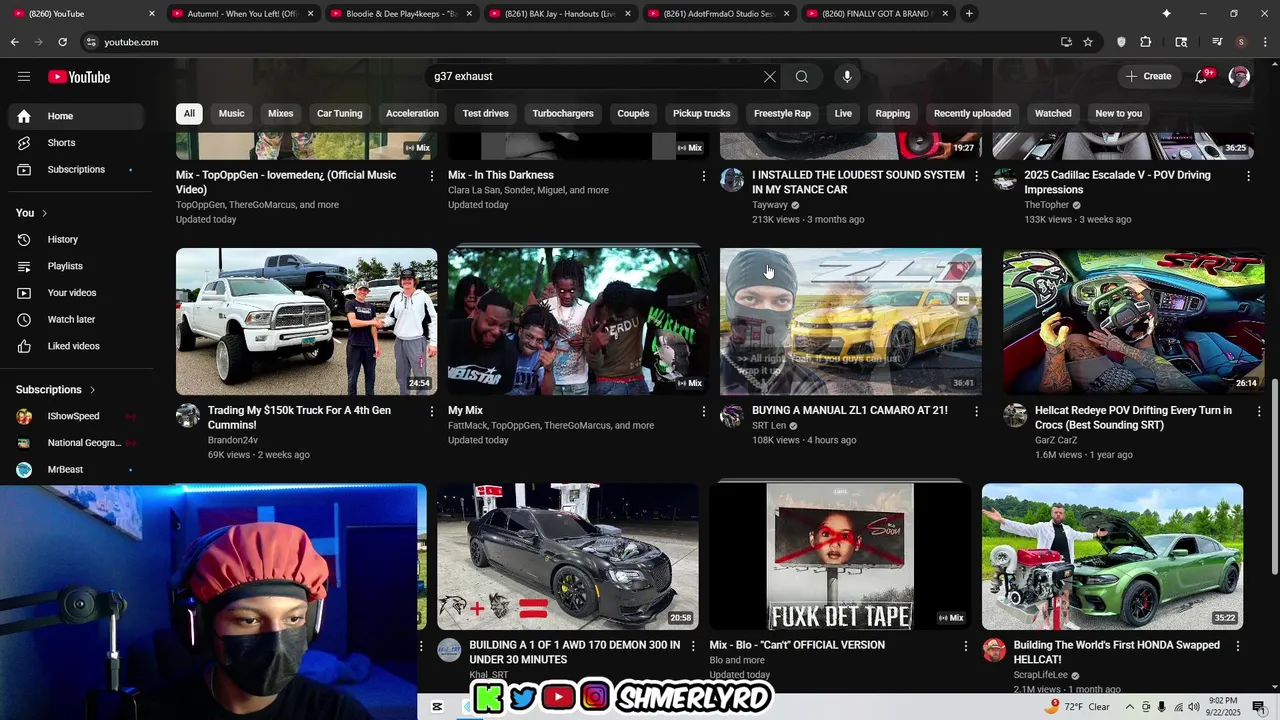Play the white truck trade thumbnail
Viewport: 1280px width, 720px height.
(x=307, y=322)
